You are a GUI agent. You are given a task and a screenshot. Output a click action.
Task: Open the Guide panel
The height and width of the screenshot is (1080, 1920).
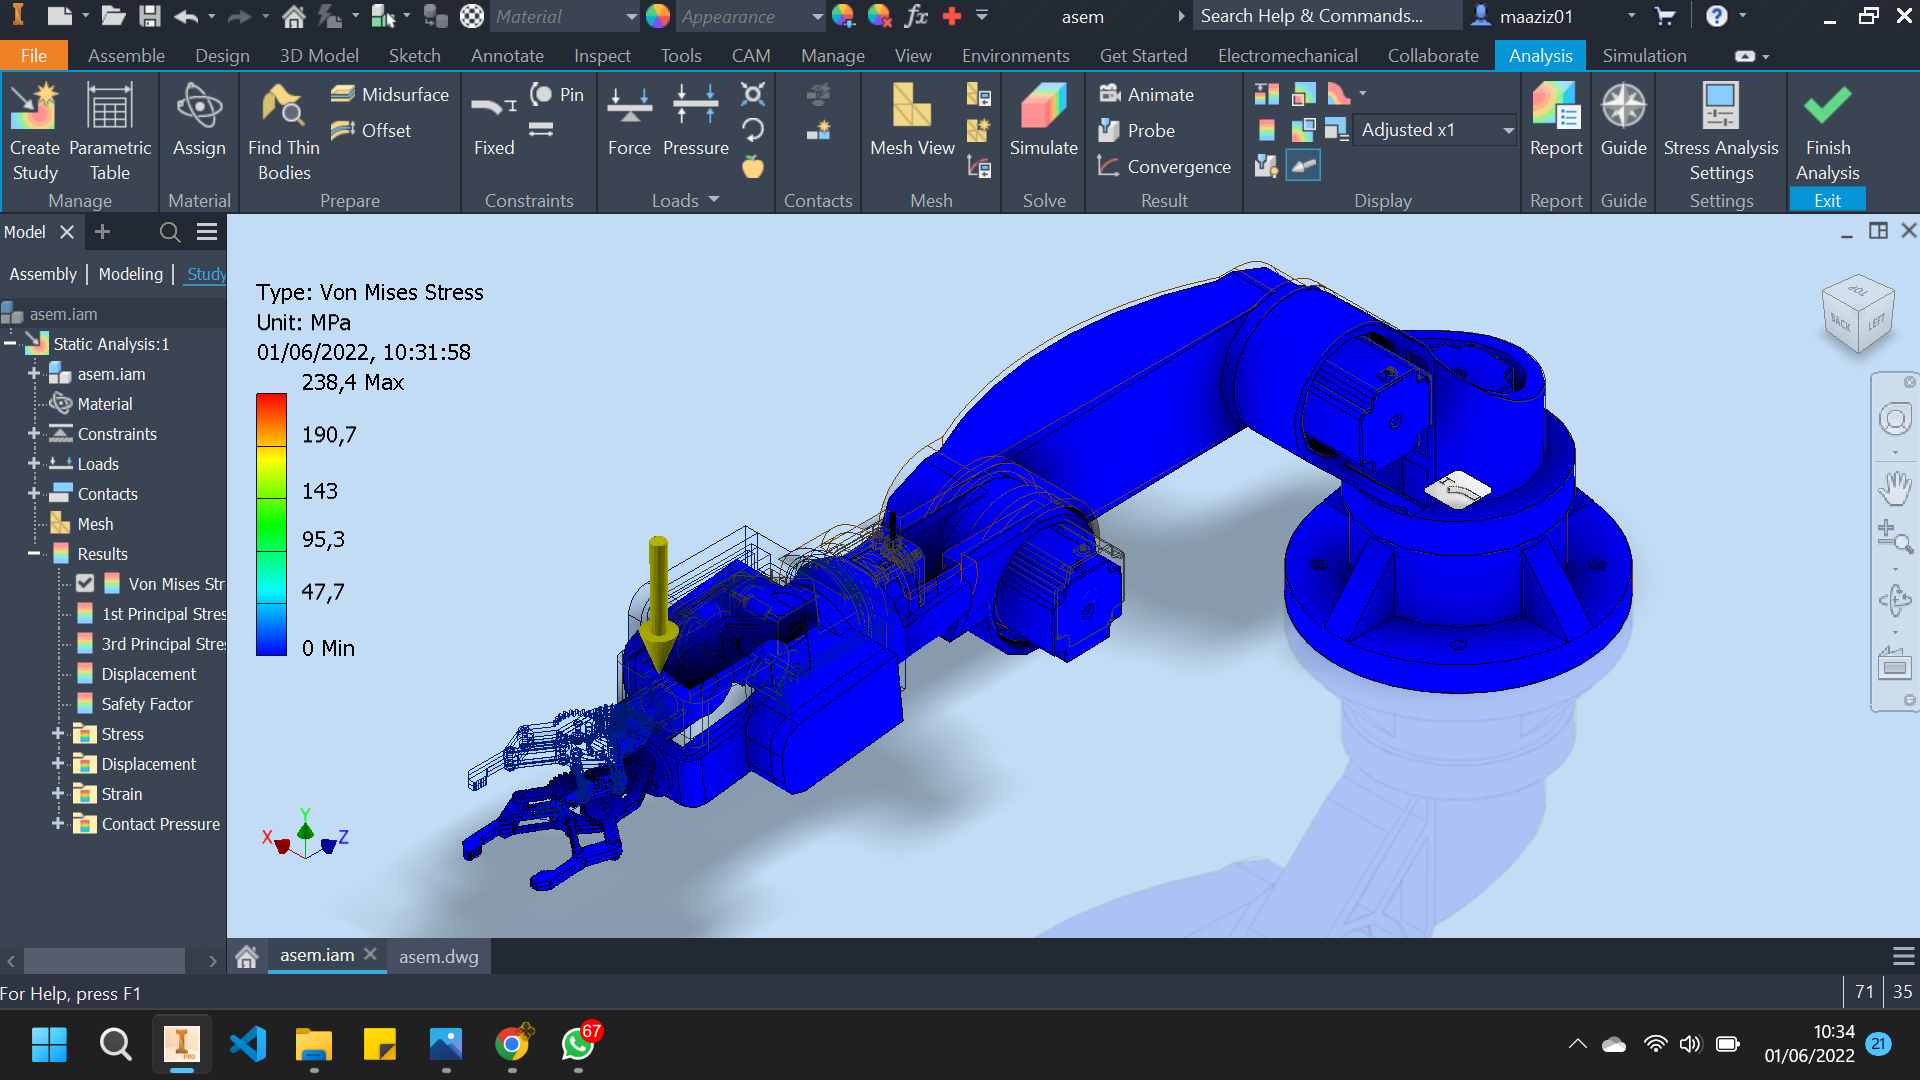click(x=1623, y=120)
